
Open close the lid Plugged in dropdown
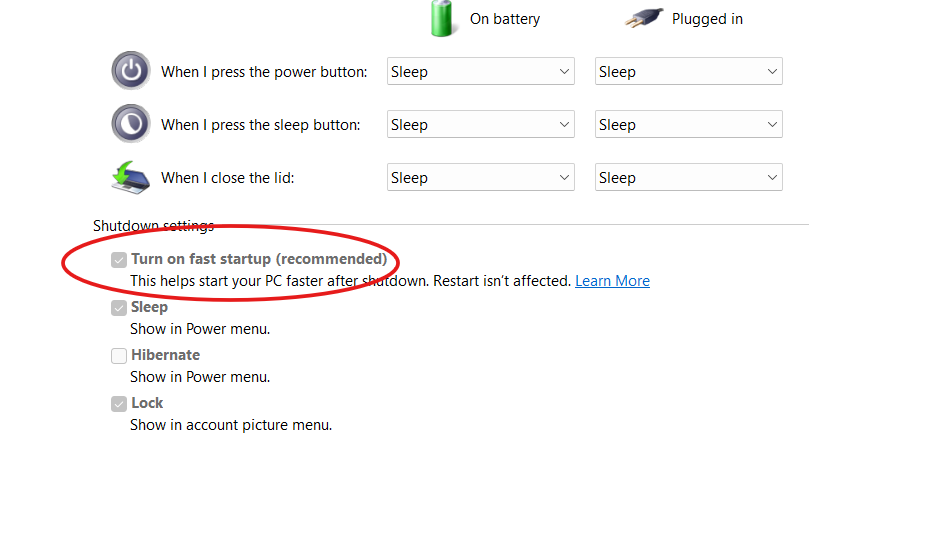click(689, 177)
